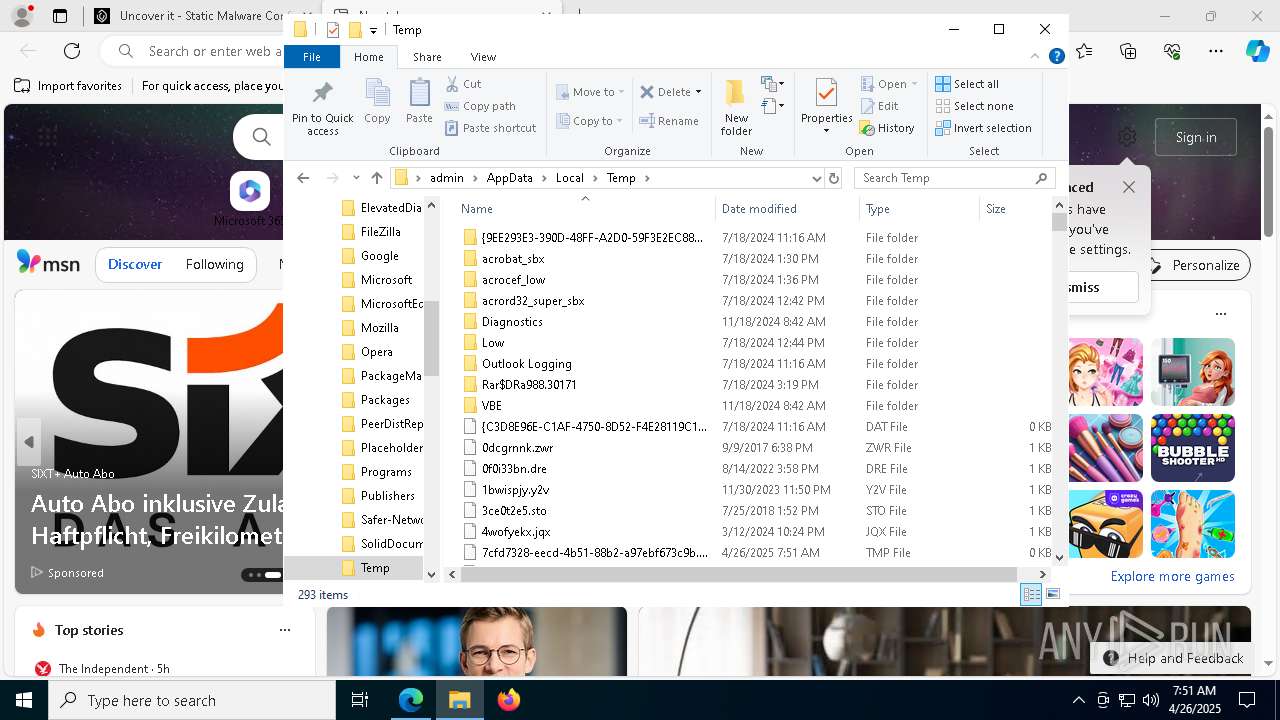Open File Explorer Help icon
The image size is (1280, 720).
click(1056, 57)
